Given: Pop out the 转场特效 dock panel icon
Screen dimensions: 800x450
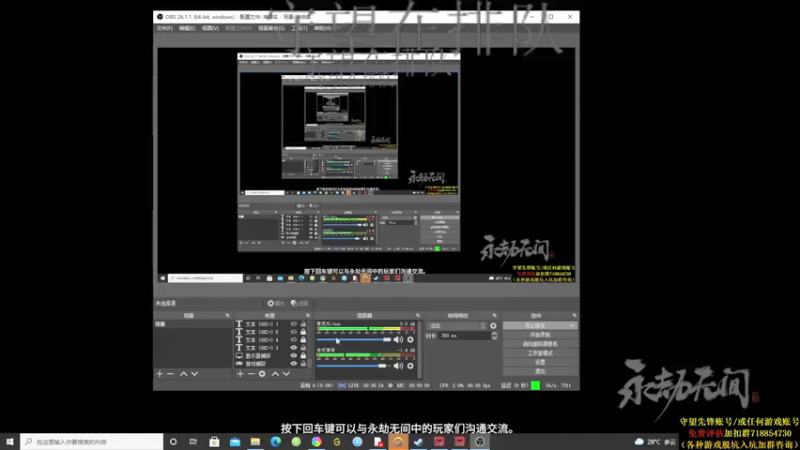Looking at the screenshot, I should pos(494,316).
